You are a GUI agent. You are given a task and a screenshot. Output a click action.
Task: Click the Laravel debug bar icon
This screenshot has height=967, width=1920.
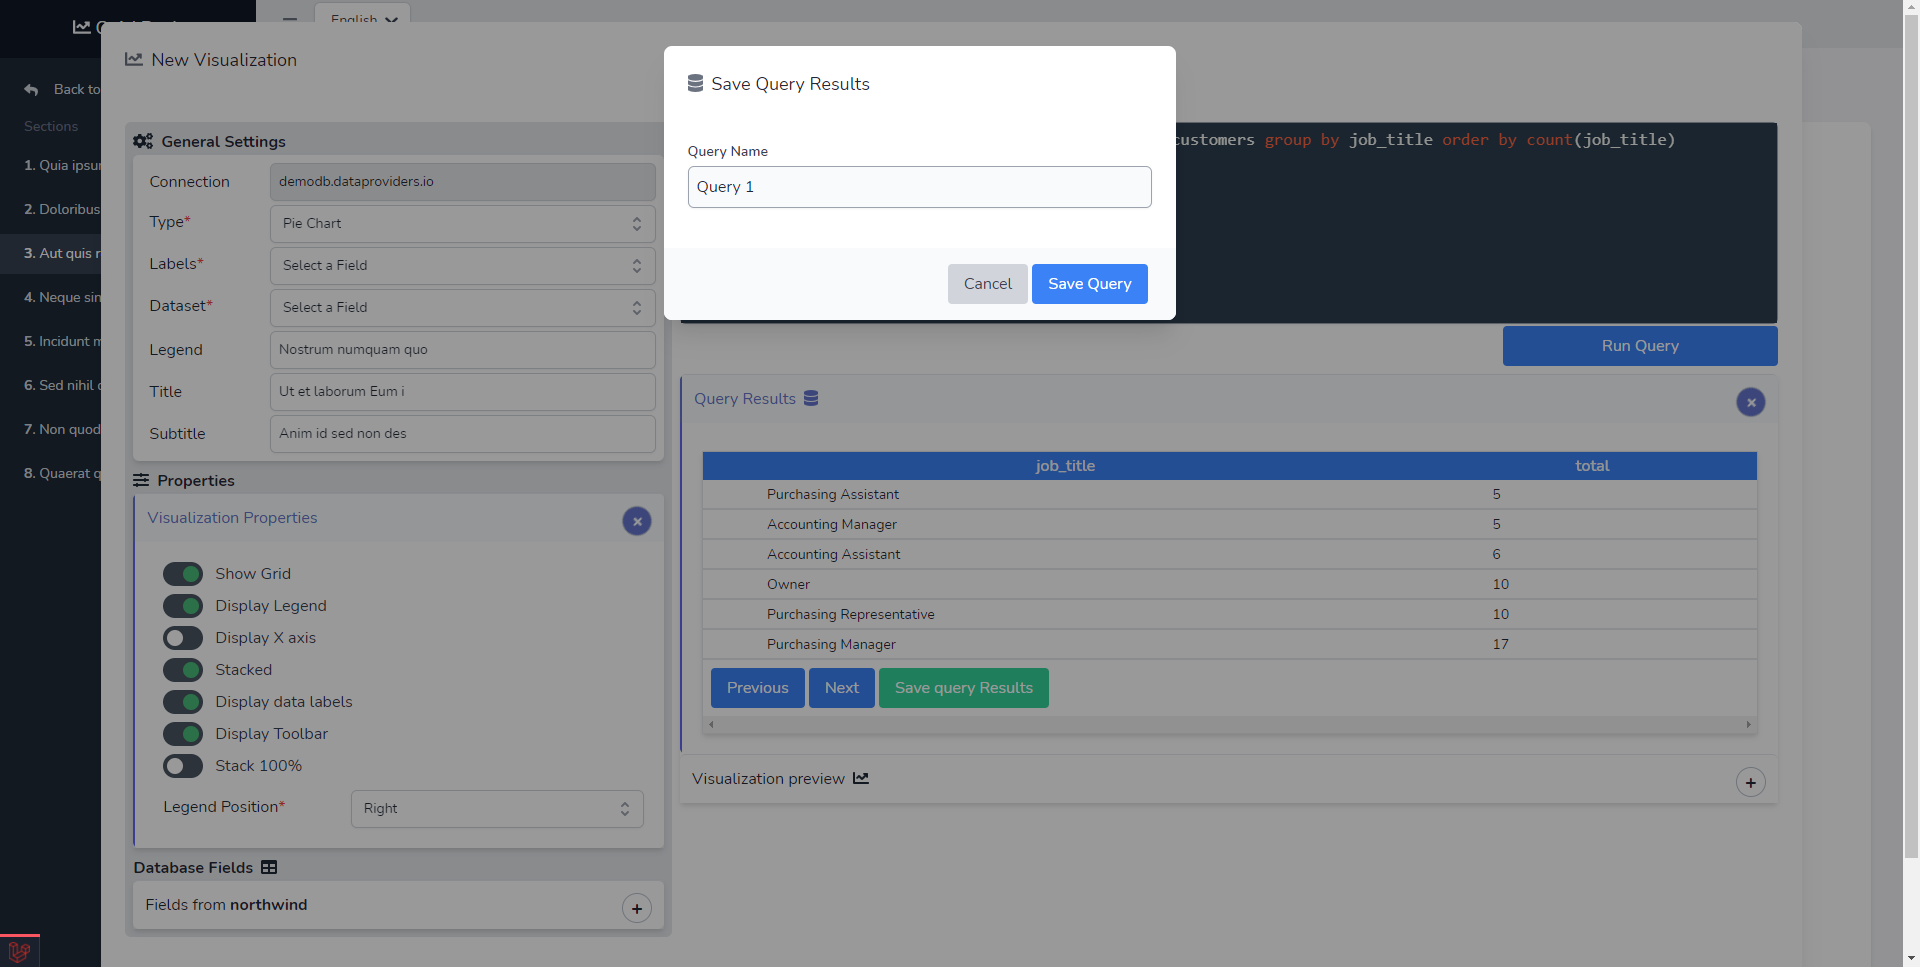tap(19, 952)
